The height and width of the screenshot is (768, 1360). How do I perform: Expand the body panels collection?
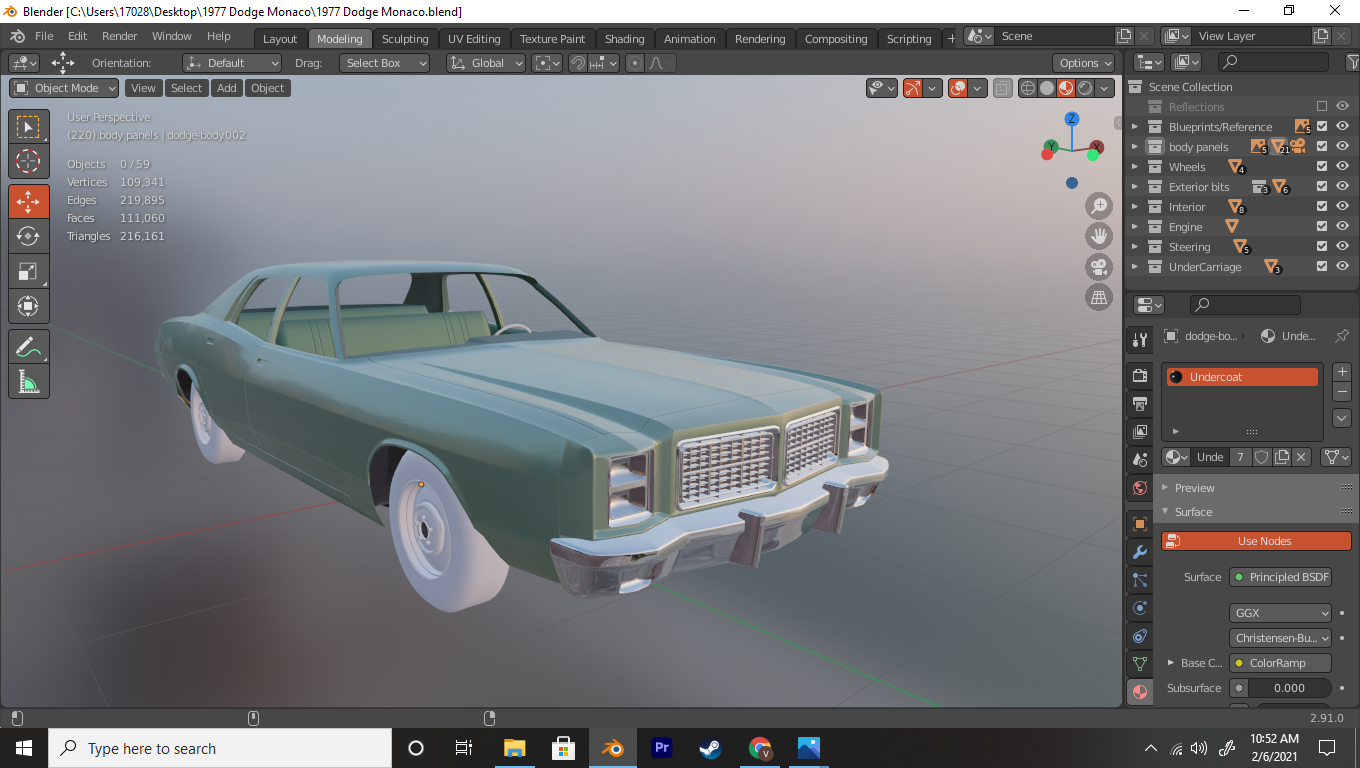click(1135, 147)
